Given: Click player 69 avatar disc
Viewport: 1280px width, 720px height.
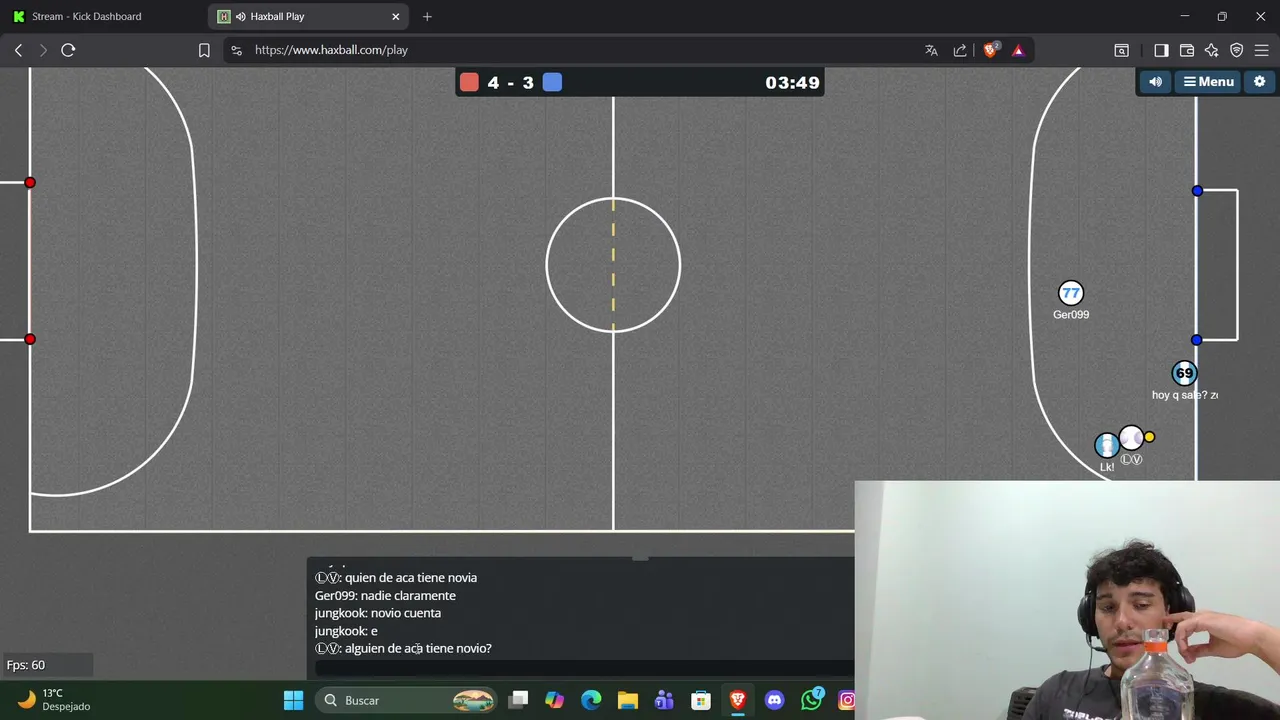Looking at the screenshot, I should tap(1184, 373).
